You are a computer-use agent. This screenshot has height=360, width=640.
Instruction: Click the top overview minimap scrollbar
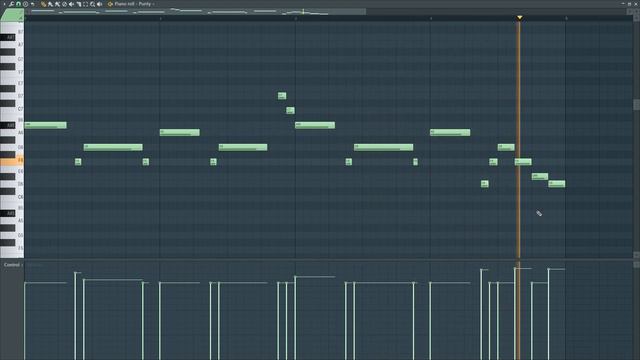tap(195, 12)
